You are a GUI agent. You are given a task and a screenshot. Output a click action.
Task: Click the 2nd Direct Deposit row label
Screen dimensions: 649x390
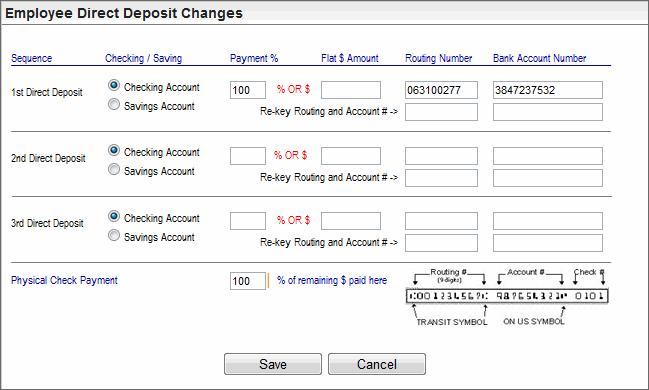pos(48,158)
